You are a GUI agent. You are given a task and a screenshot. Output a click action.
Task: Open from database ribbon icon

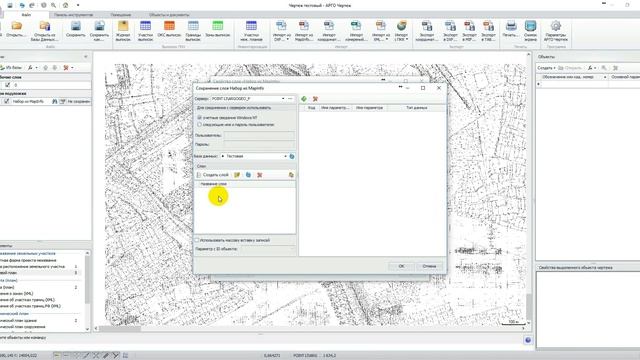[x=44, y=26]
